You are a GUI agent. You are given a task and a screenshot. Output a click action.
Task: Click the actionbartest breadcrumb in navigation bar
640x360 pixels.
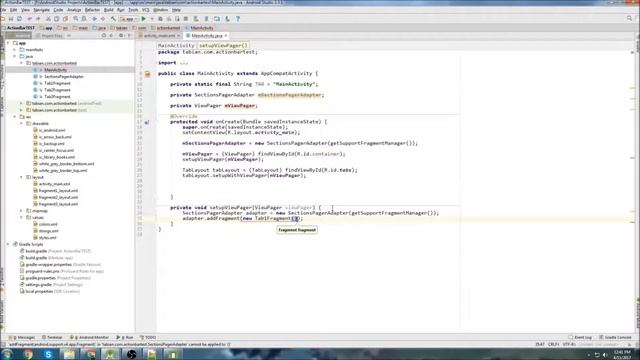[166, 28]
